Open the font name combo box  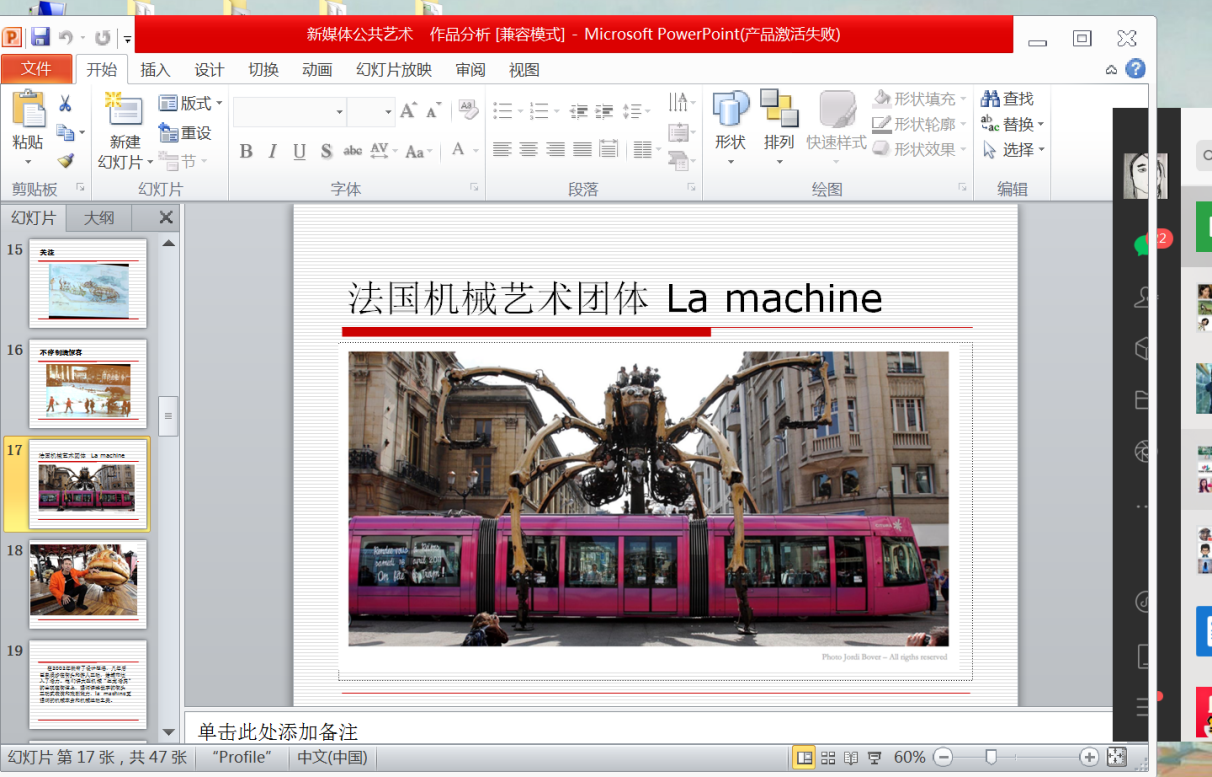point(290,111)
